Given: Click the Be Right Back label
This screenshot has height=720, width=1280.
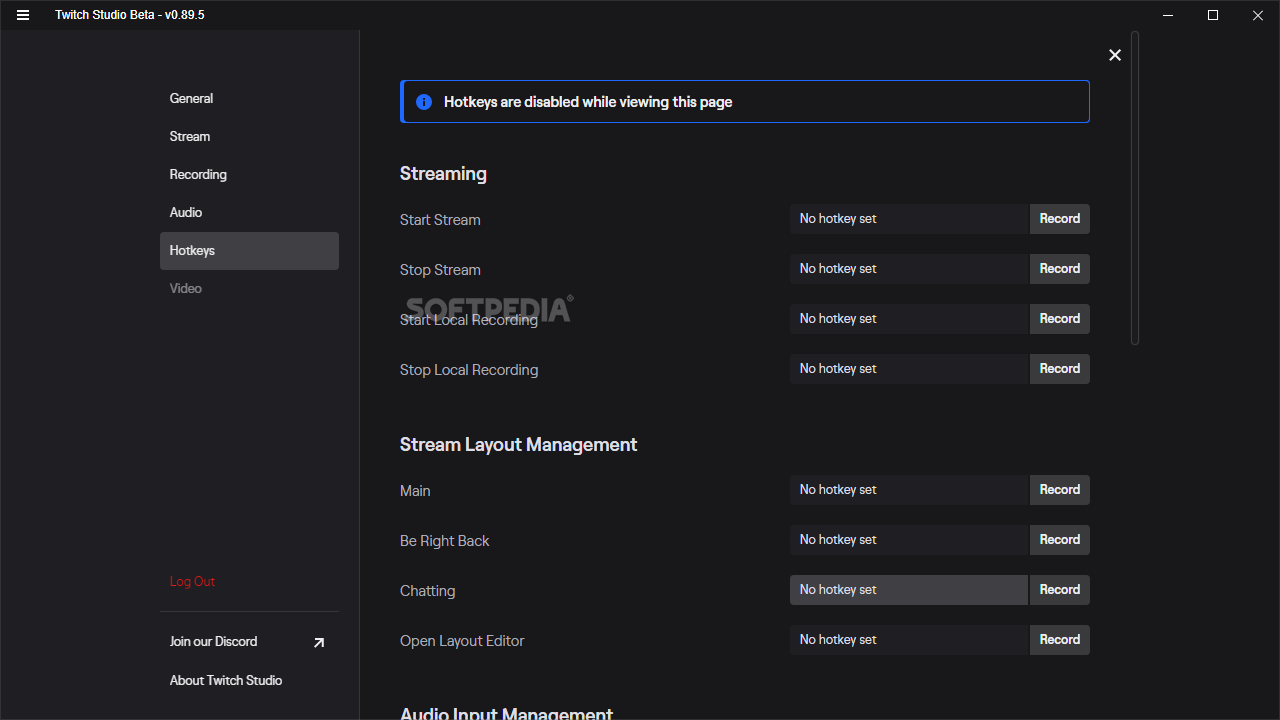Looking at the screenshot, I should coord(445,541).
